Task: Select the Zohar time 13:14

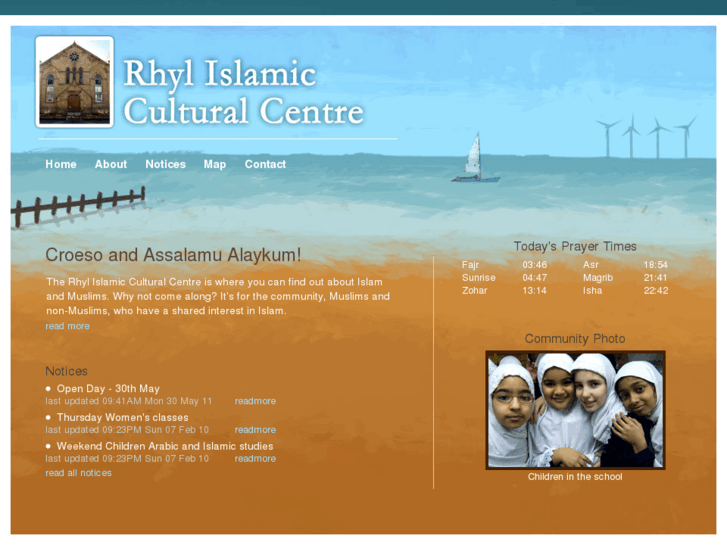Action: point(535,291)
